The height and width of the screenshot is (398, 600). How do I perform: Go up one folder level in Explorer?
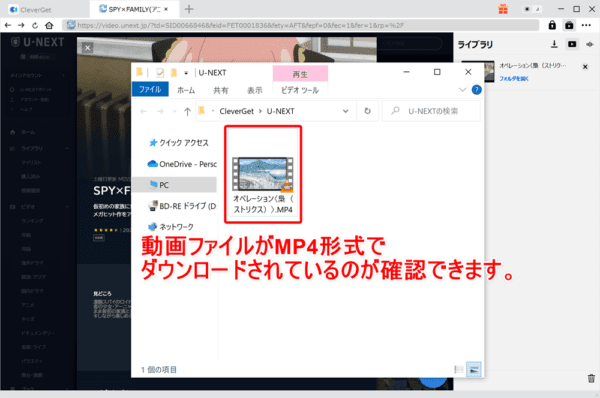click(x=187, y=111)
